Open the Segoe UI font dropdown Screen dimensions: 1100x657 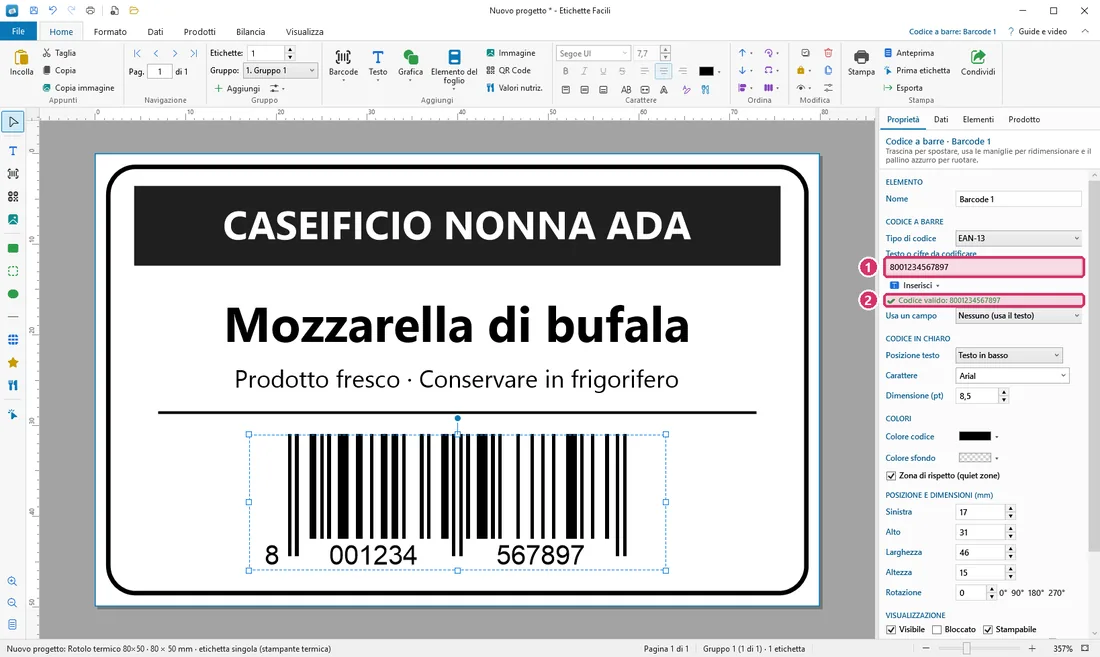[x=593, y=53]
